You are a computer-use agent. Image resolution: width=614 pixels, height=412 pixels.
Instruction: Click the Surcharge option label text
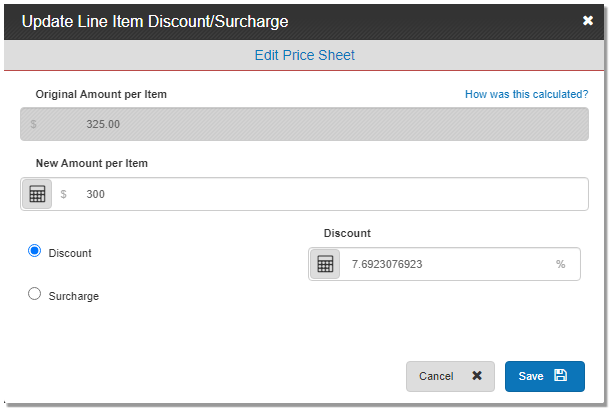[73, 296]
